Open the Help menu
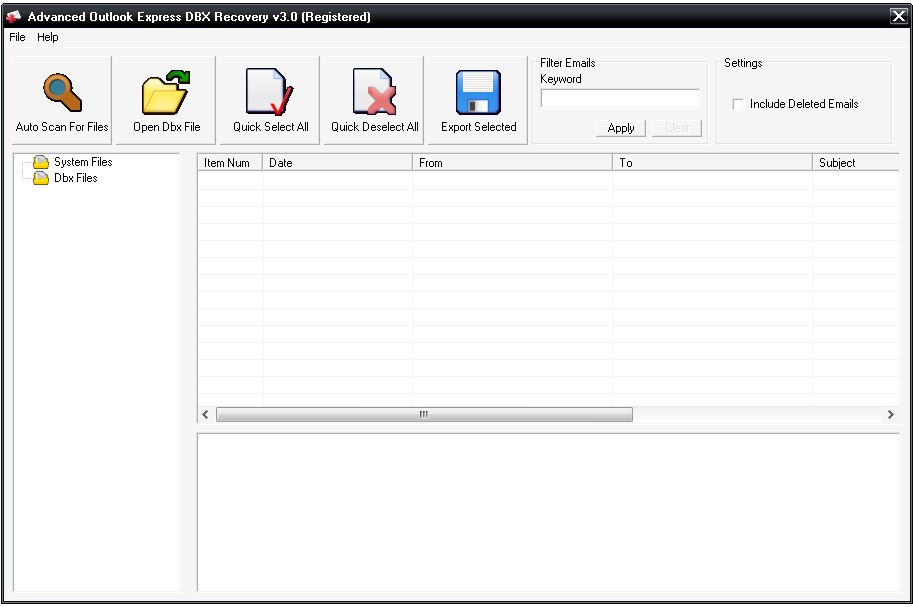The image size is (913, 607). pyautogui.click(x=48, y=37)
